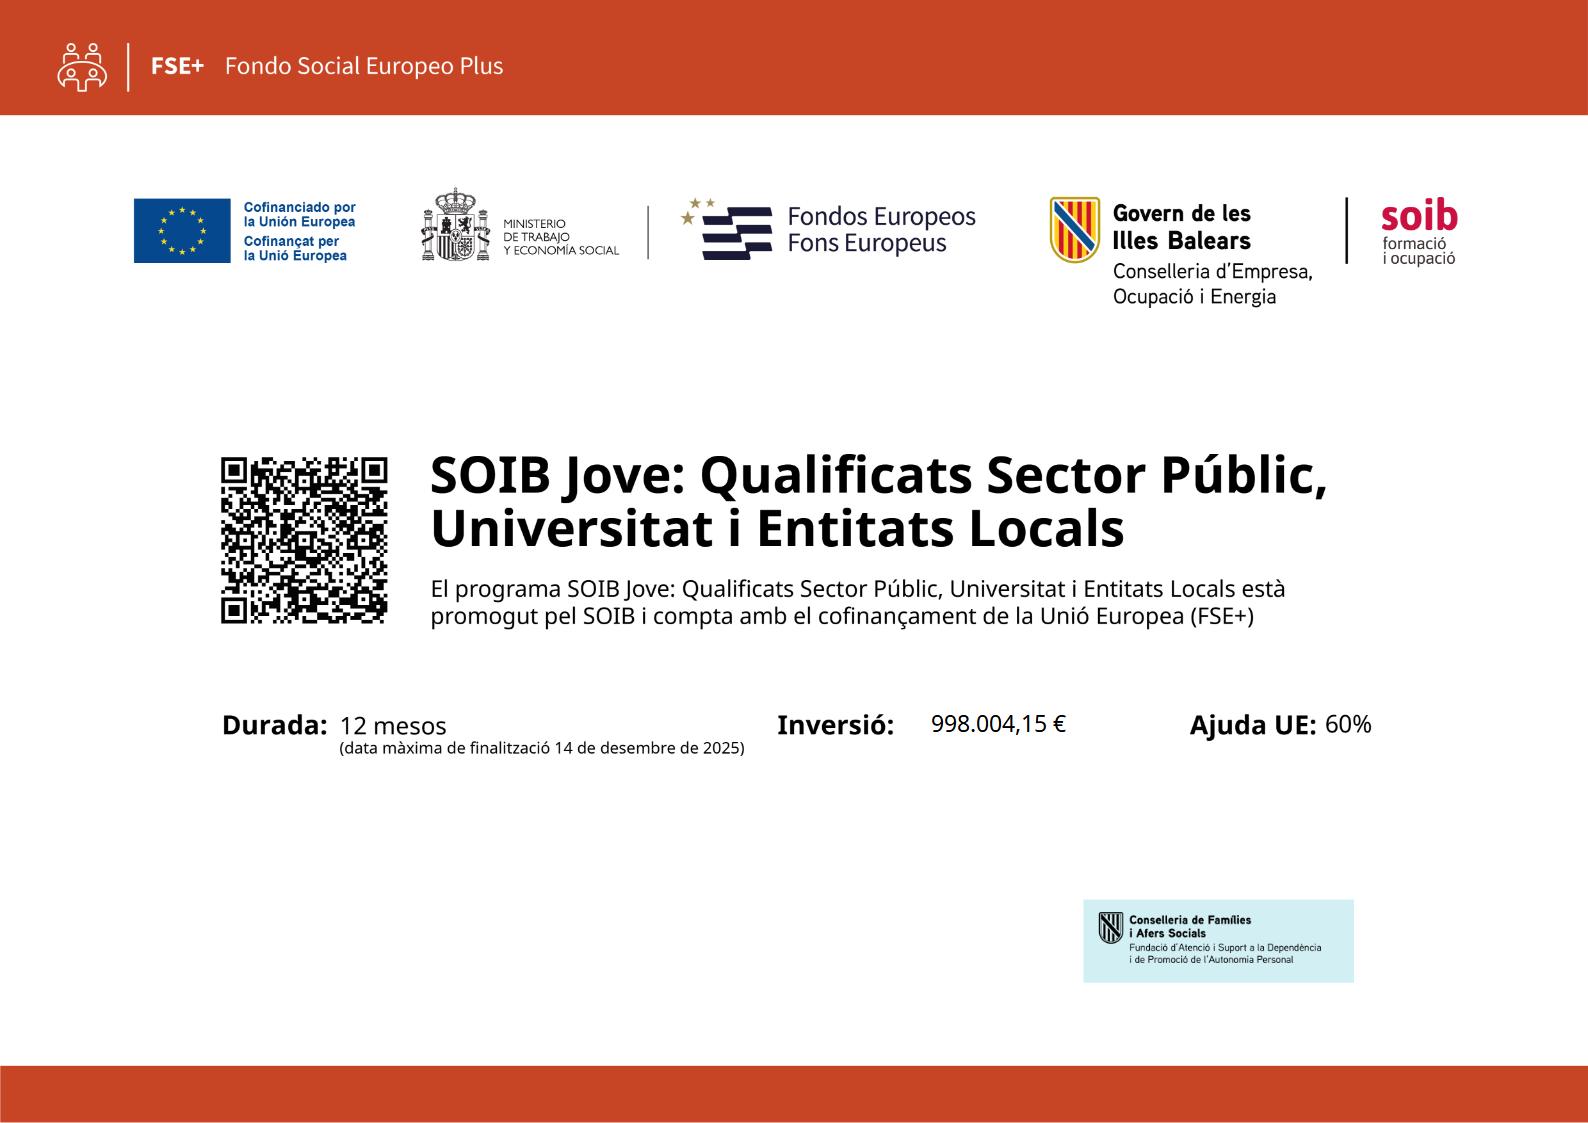This screenshot has height=1123, width=1588.
Task: Click 'Conselleria d'Empresa, Ocupació i Energia' text
Action: pyautogui.click(x=1212, y=284)
